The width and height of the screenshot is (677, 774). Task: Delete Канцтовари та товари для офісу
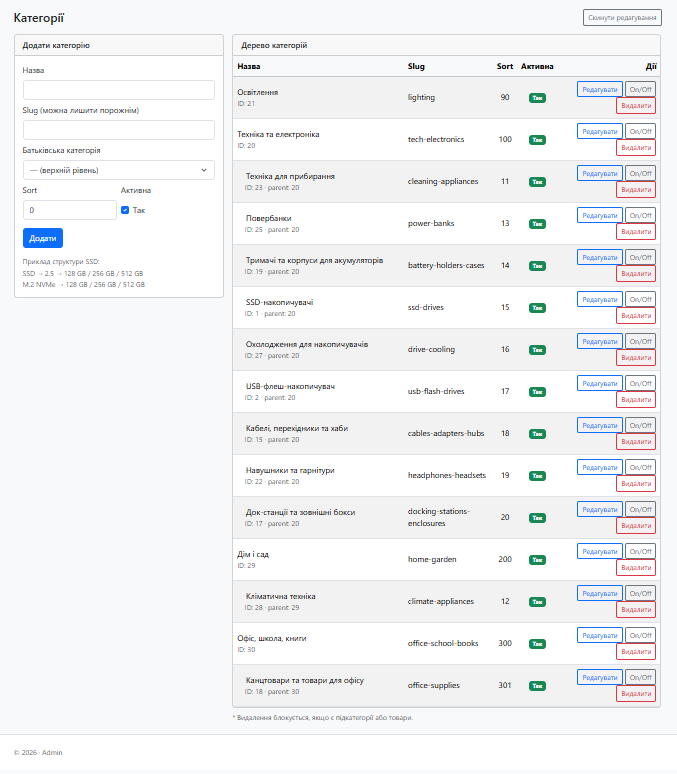tap(636, 693)
